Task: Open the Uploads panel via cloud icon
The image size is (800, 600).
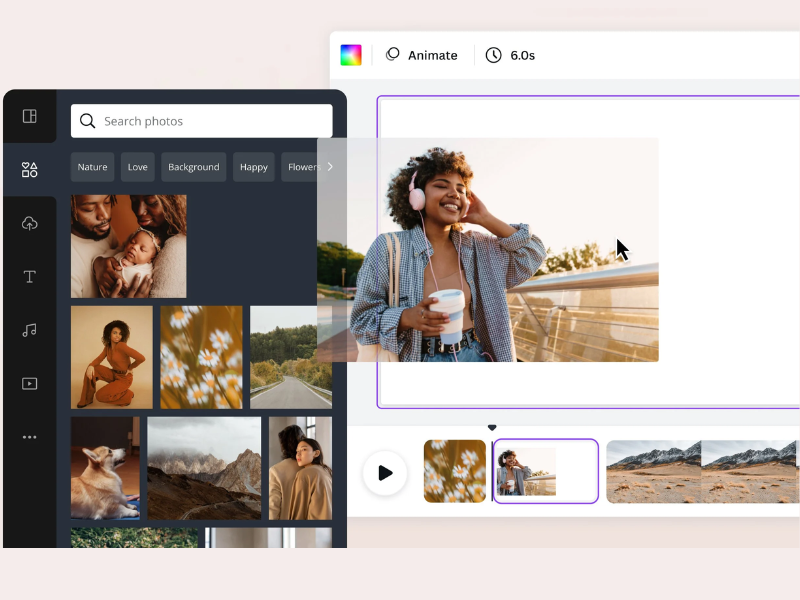Action: [x=29, y=223]
